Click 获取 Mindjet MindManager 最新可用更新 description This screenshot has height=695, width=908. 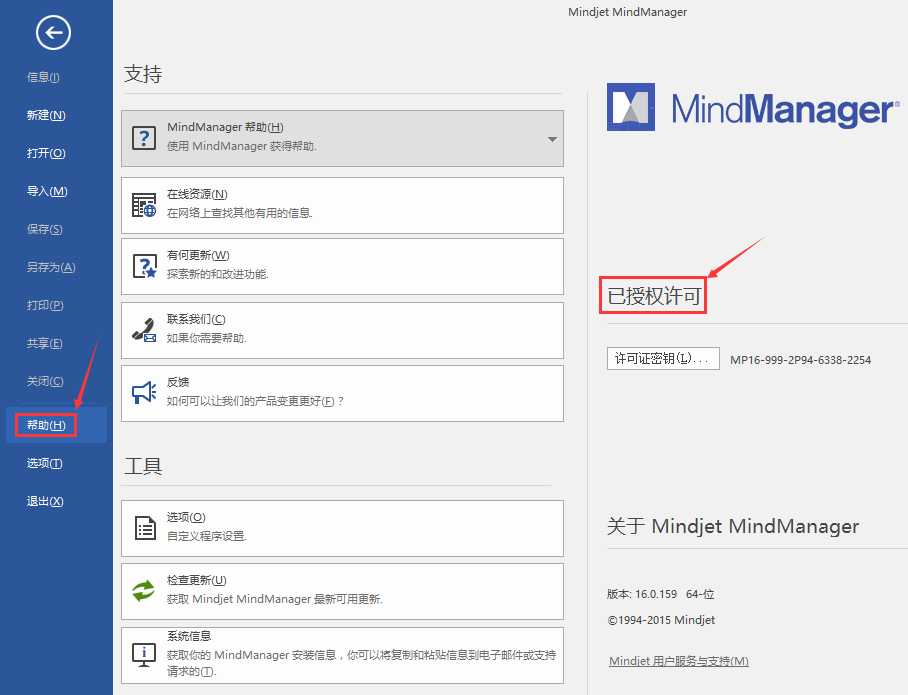[275, 599]
